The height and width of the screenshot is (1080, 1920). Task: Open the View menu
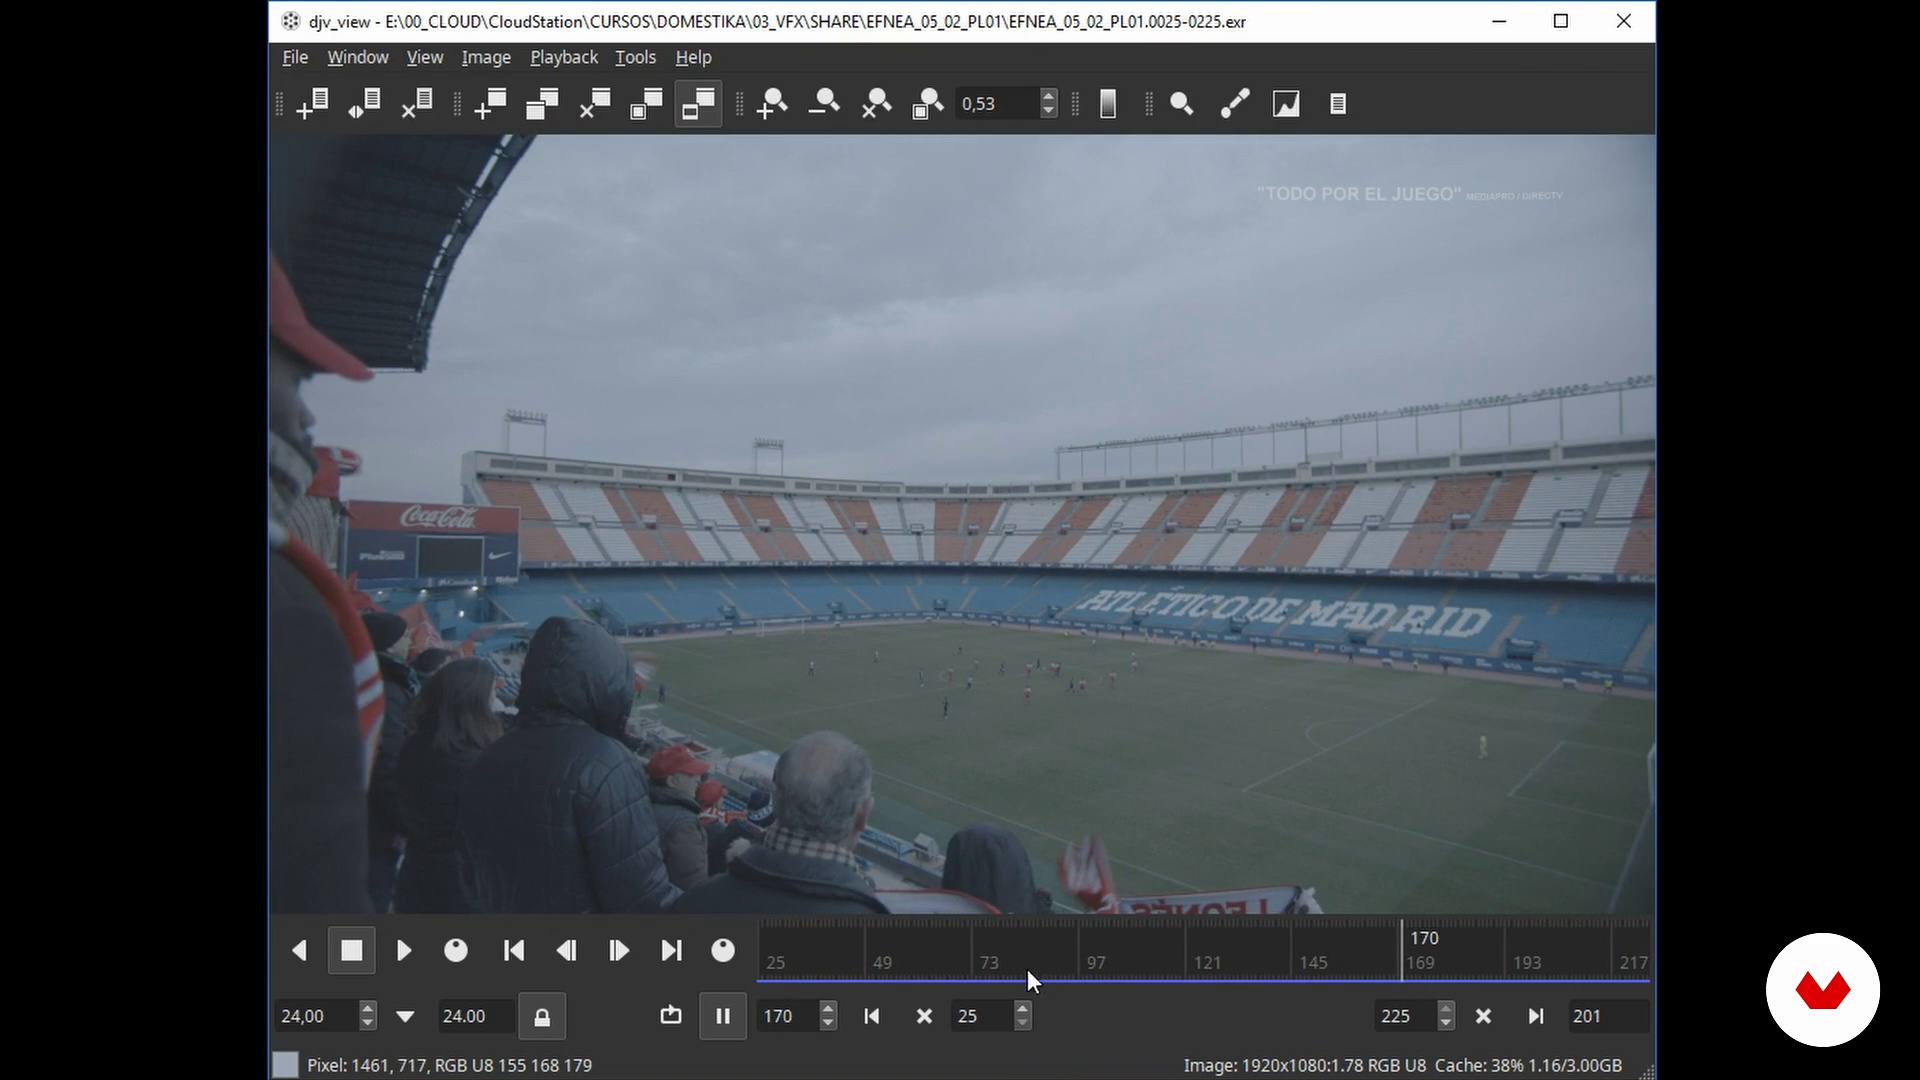424,58
